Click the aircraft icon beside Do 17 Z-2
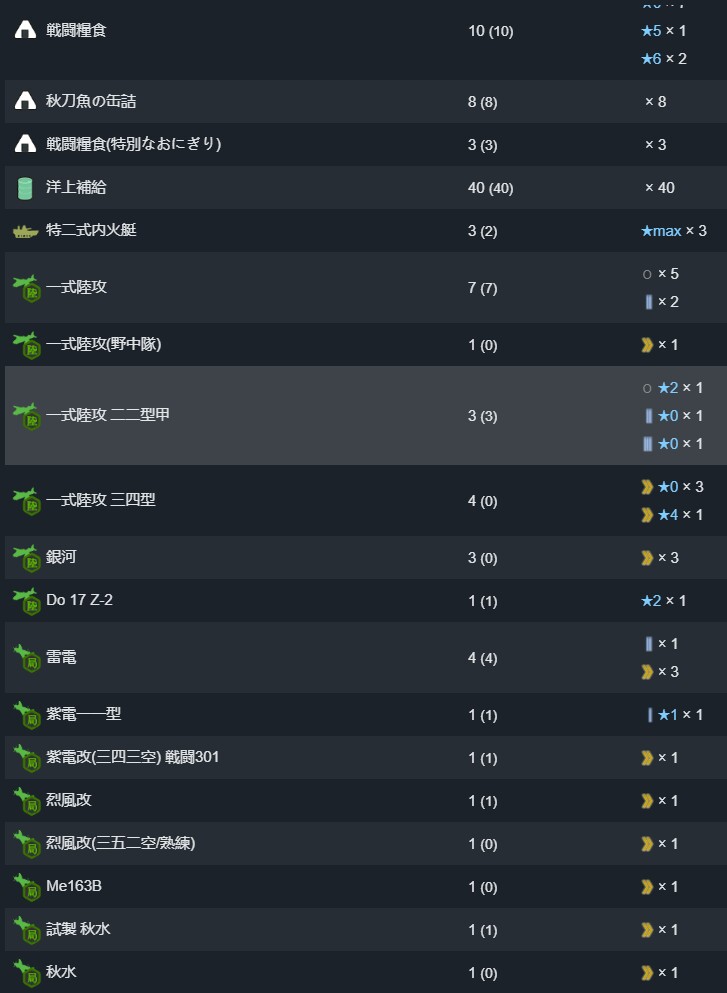This screenshot has height=993, width=727. [x=27, y=602]
